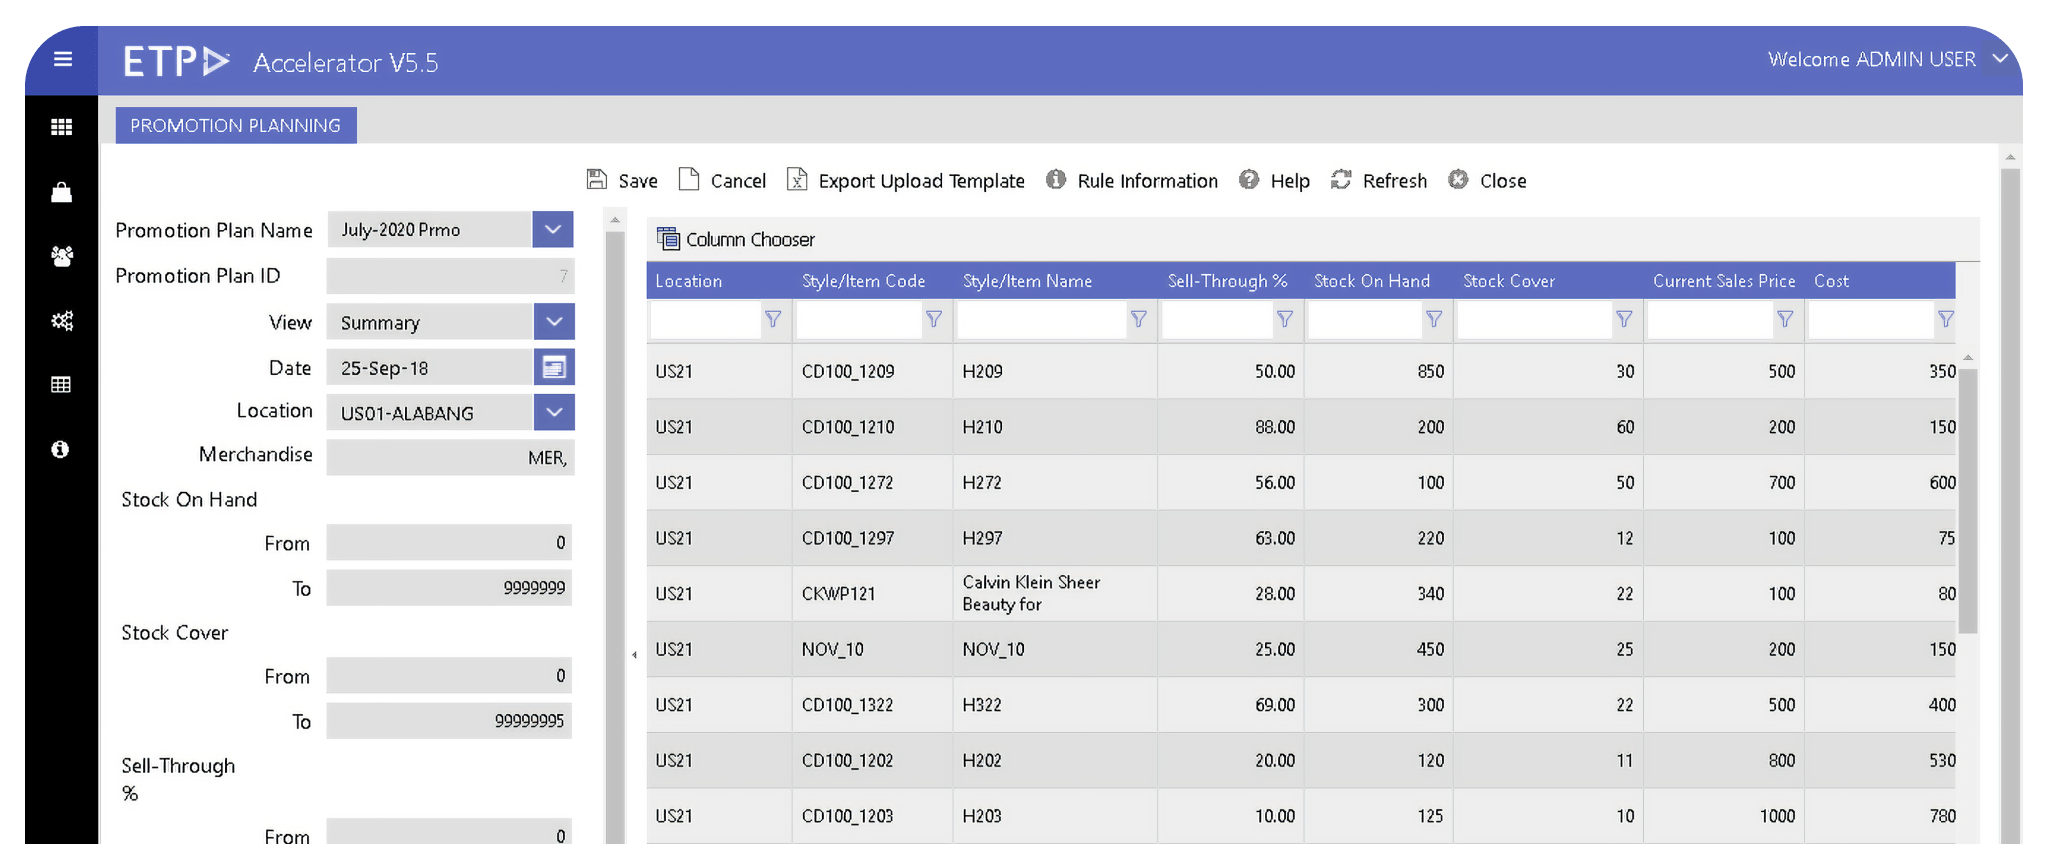This screenshot has height=844, width=2048.
Task: Switch to the PROMOTION PLANNING tab
Action: point(236,126)
